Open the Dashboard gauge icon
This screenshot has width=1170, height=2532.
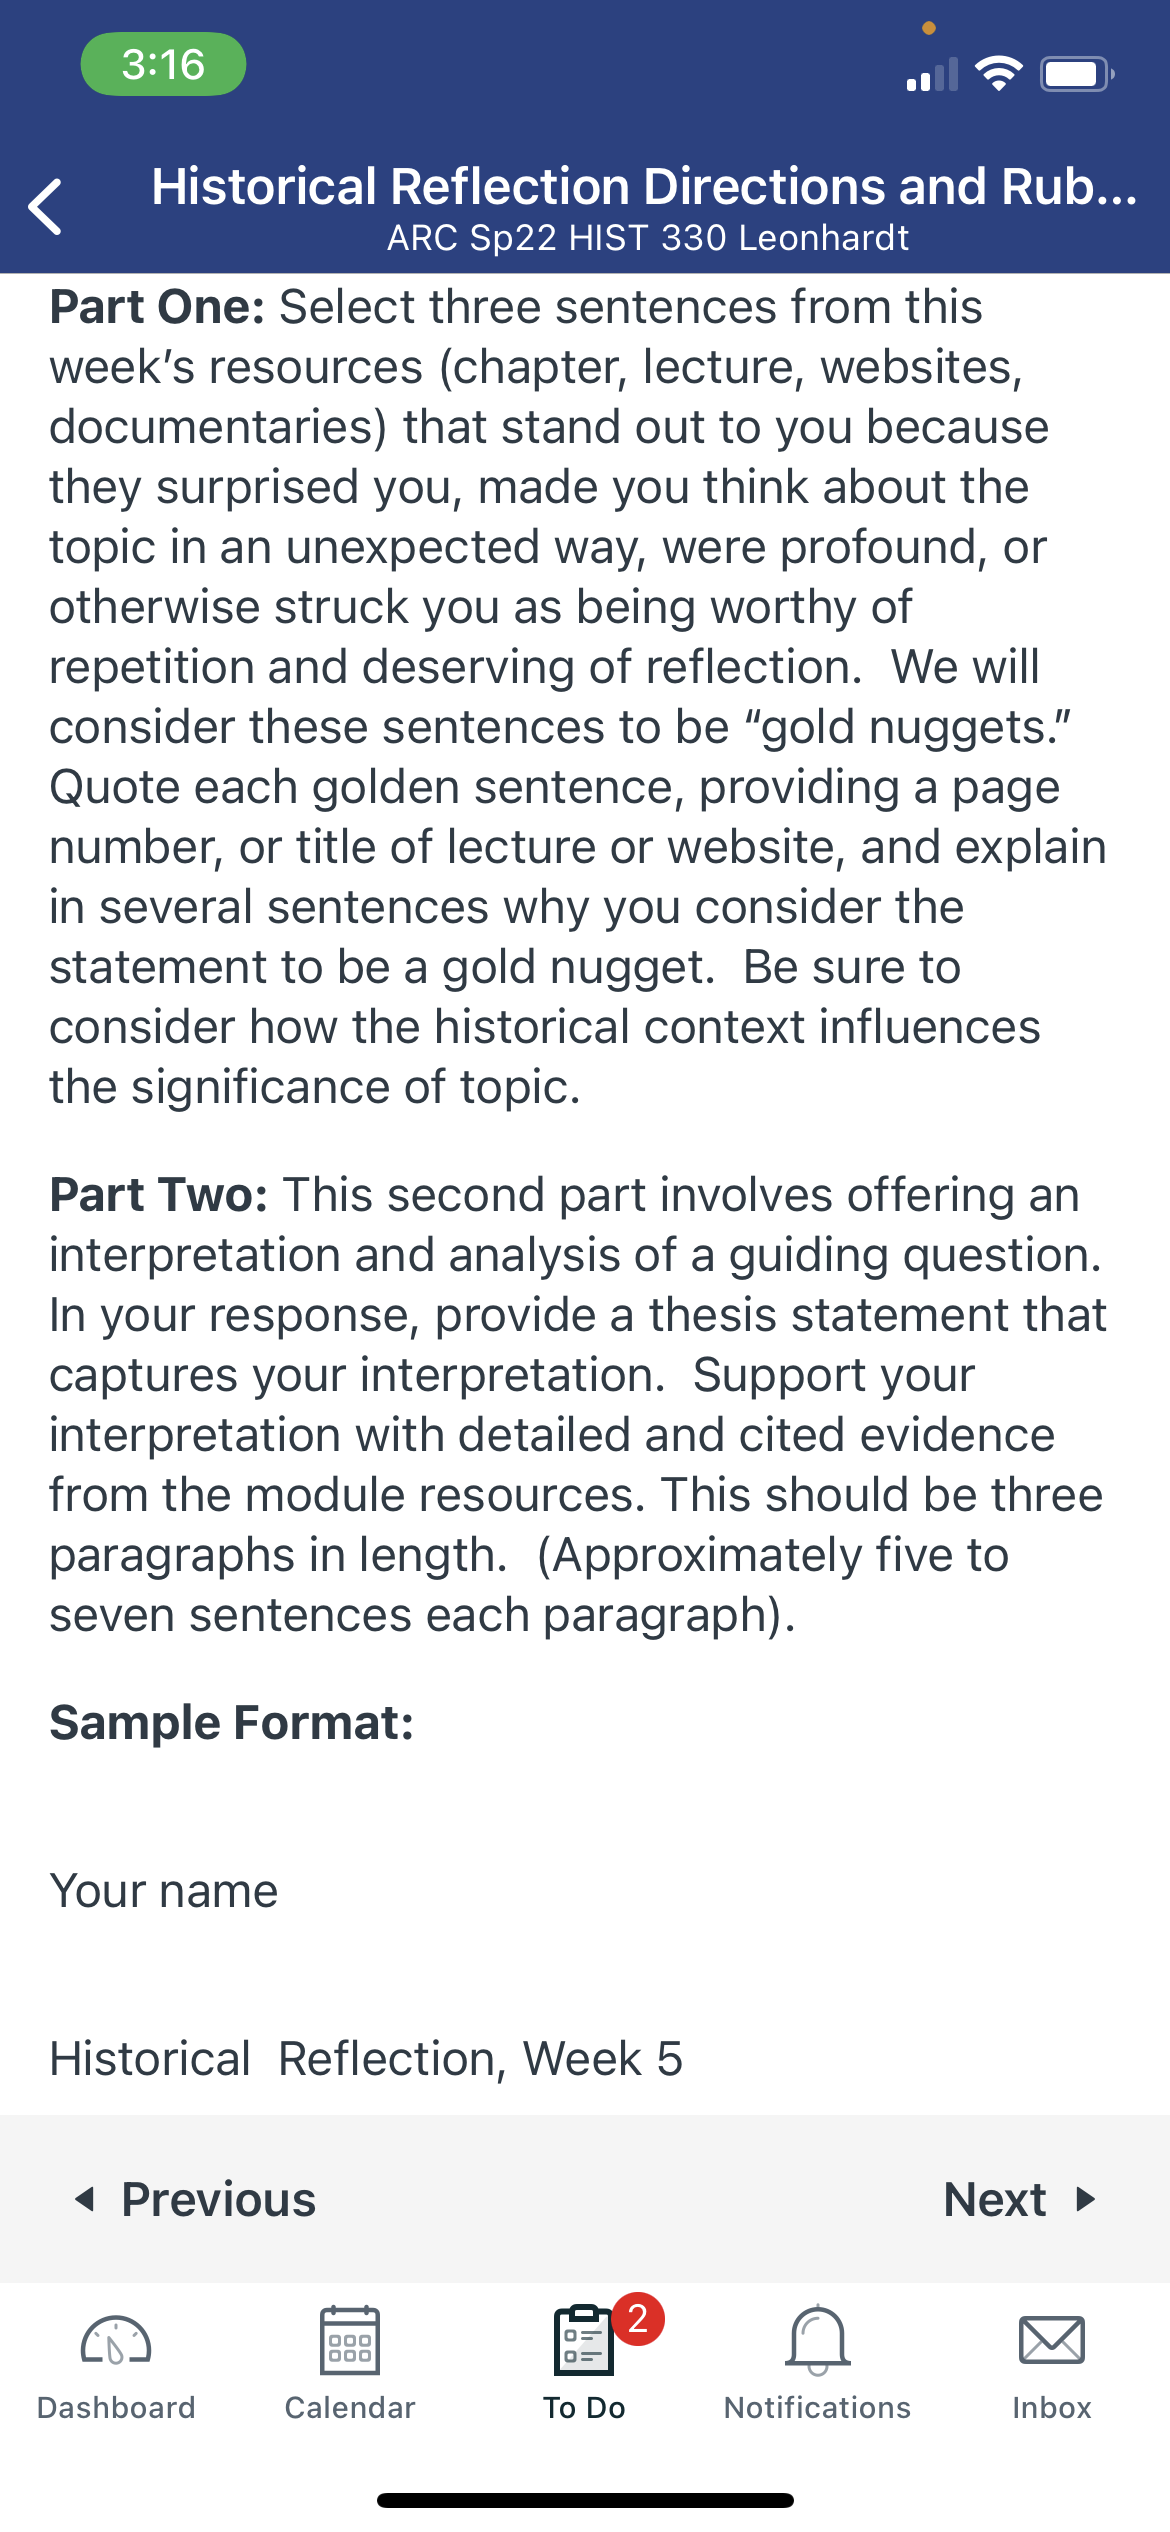116,2340
